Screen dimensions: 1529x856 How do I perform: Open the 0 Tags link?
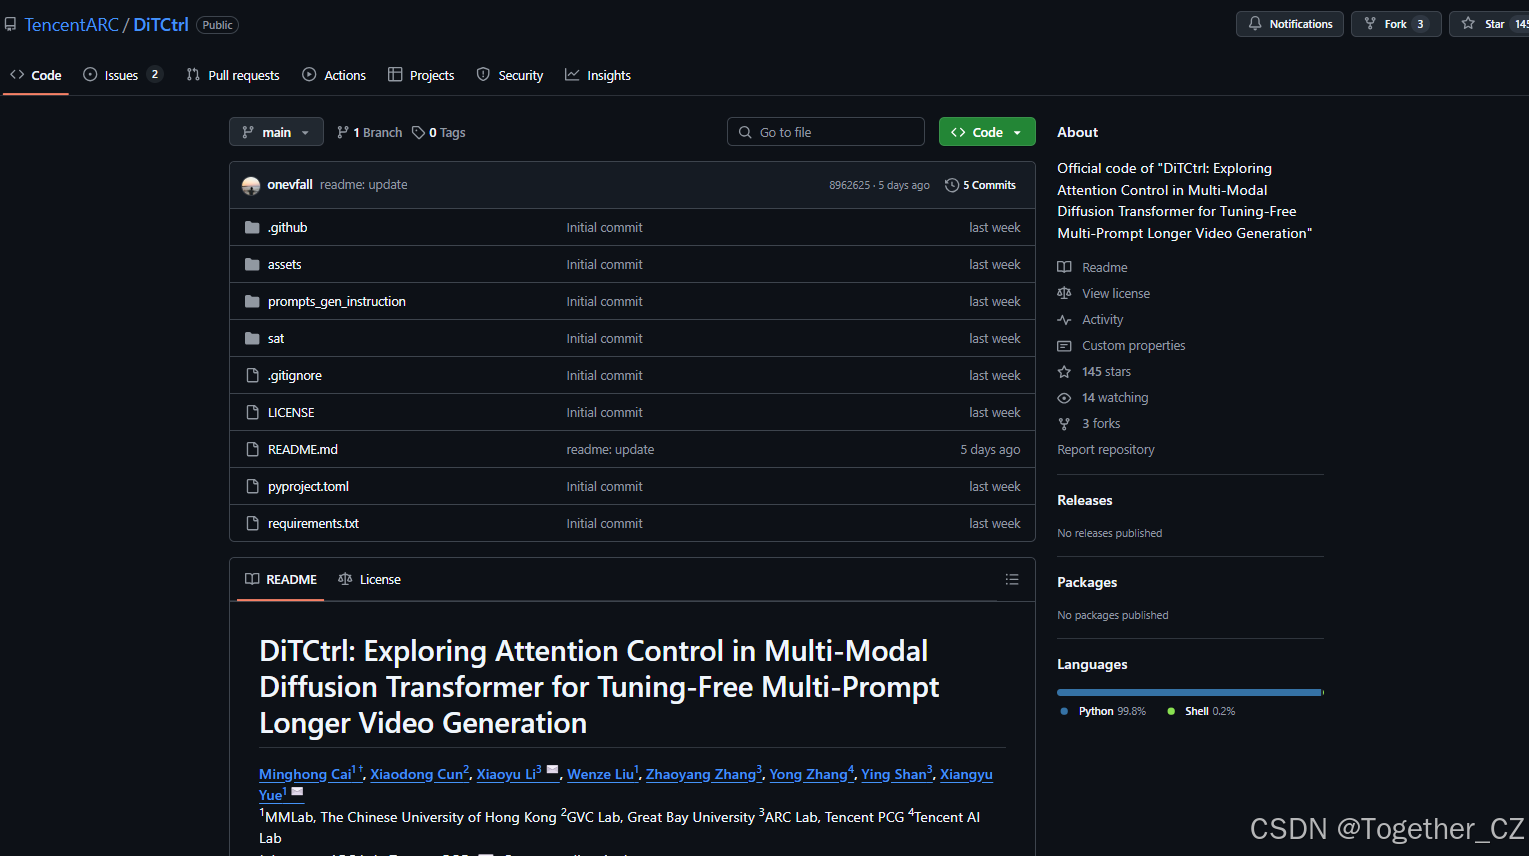[x=439, y=132]
